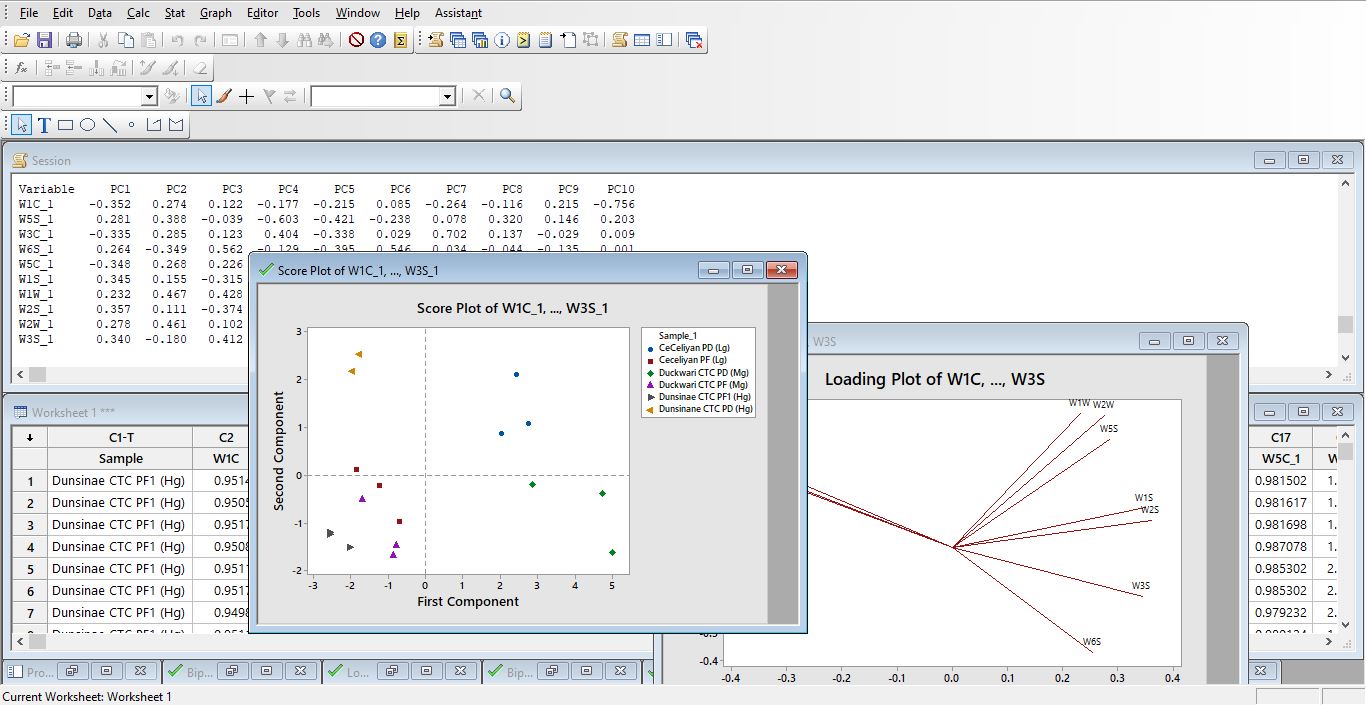Image resolution: width=1366 pixels, height=705 pixels.
Task: Select column header C17 in worksheet
Action: coord(1281,437)
